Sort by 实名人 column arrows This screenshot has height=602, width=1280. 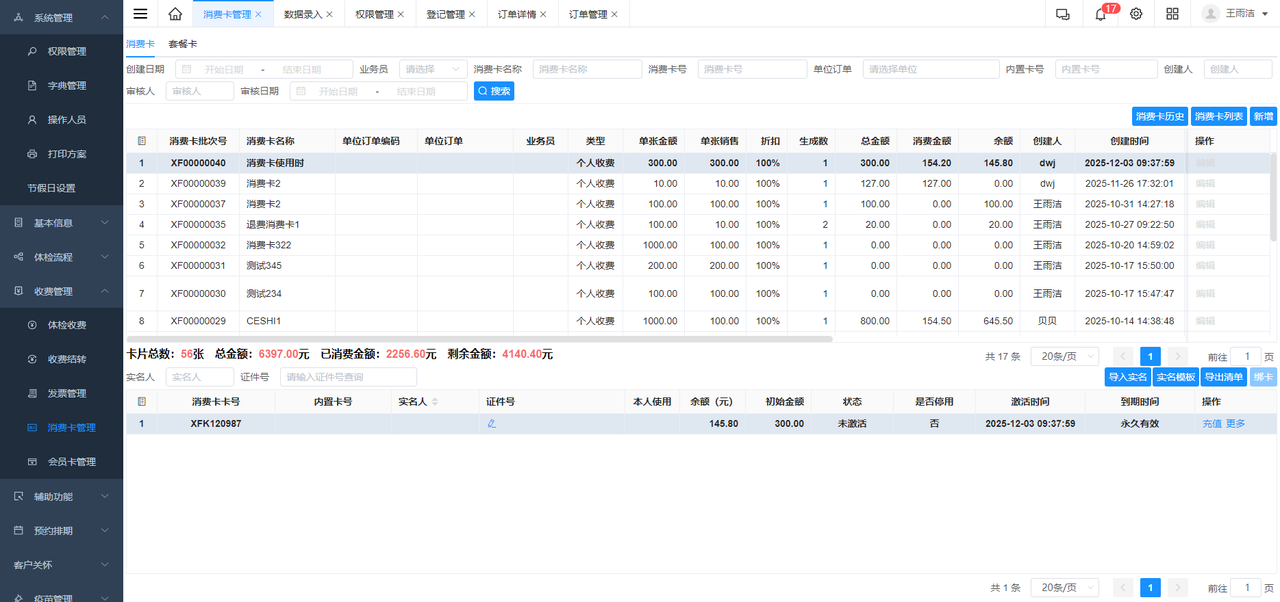click(x=435, y=402)
